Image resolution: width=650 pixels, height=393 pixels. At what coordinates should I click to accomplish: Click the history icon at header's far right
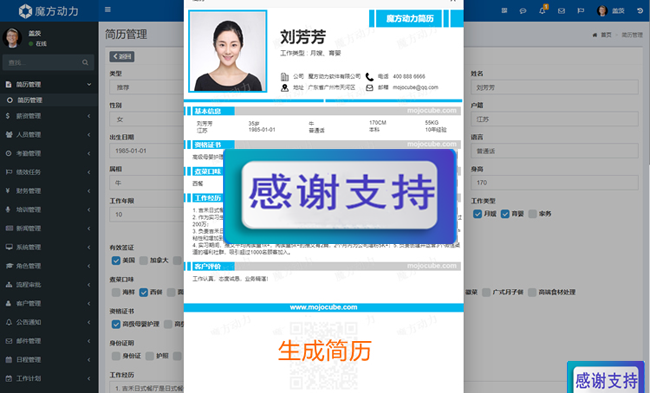coord(640,11)
